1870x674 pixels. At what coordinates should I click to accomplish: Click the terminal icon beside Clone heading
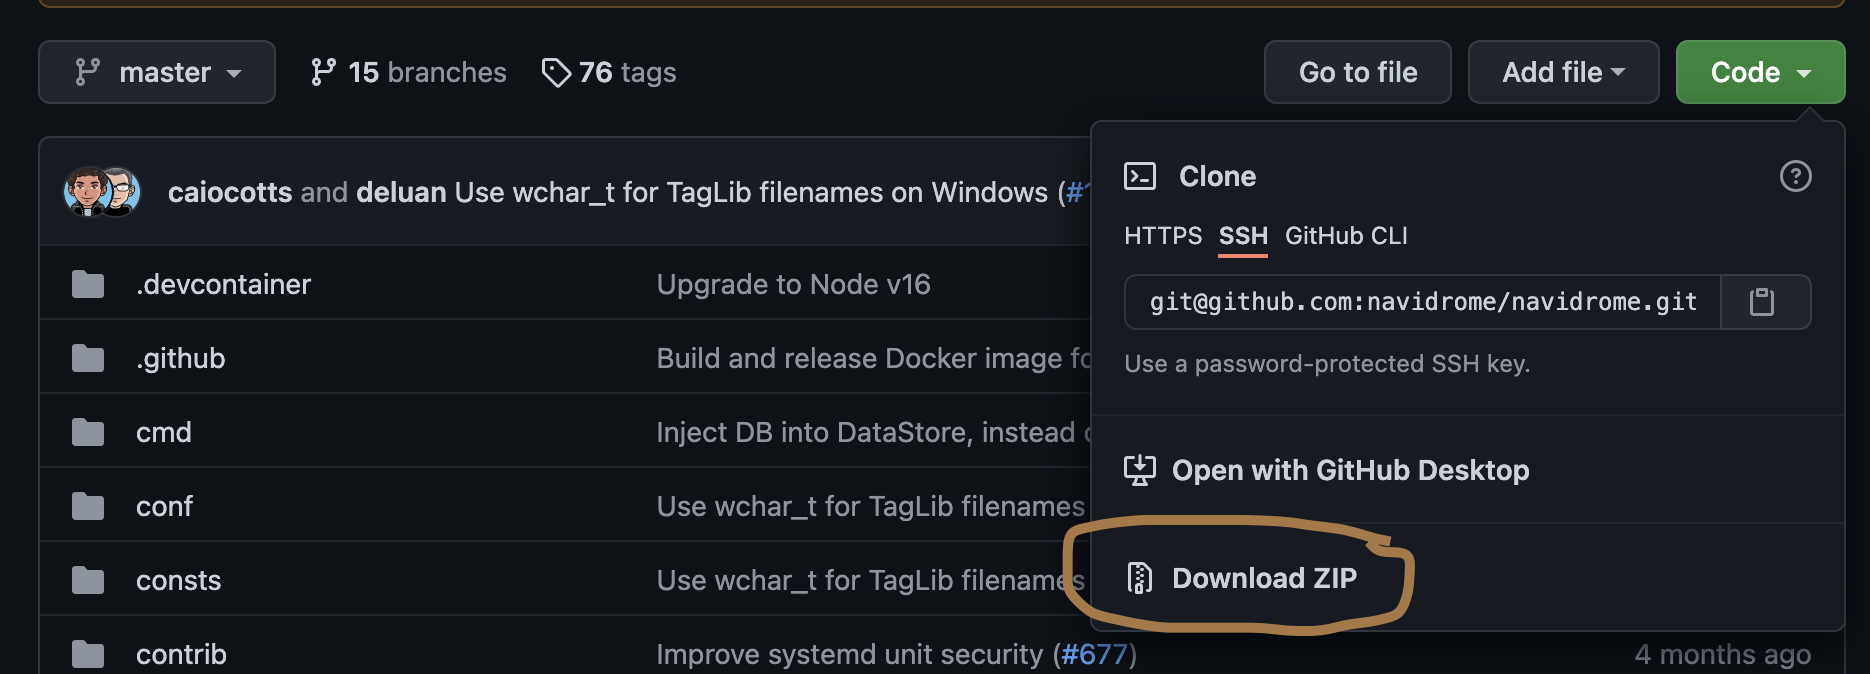coord(1140,175)
